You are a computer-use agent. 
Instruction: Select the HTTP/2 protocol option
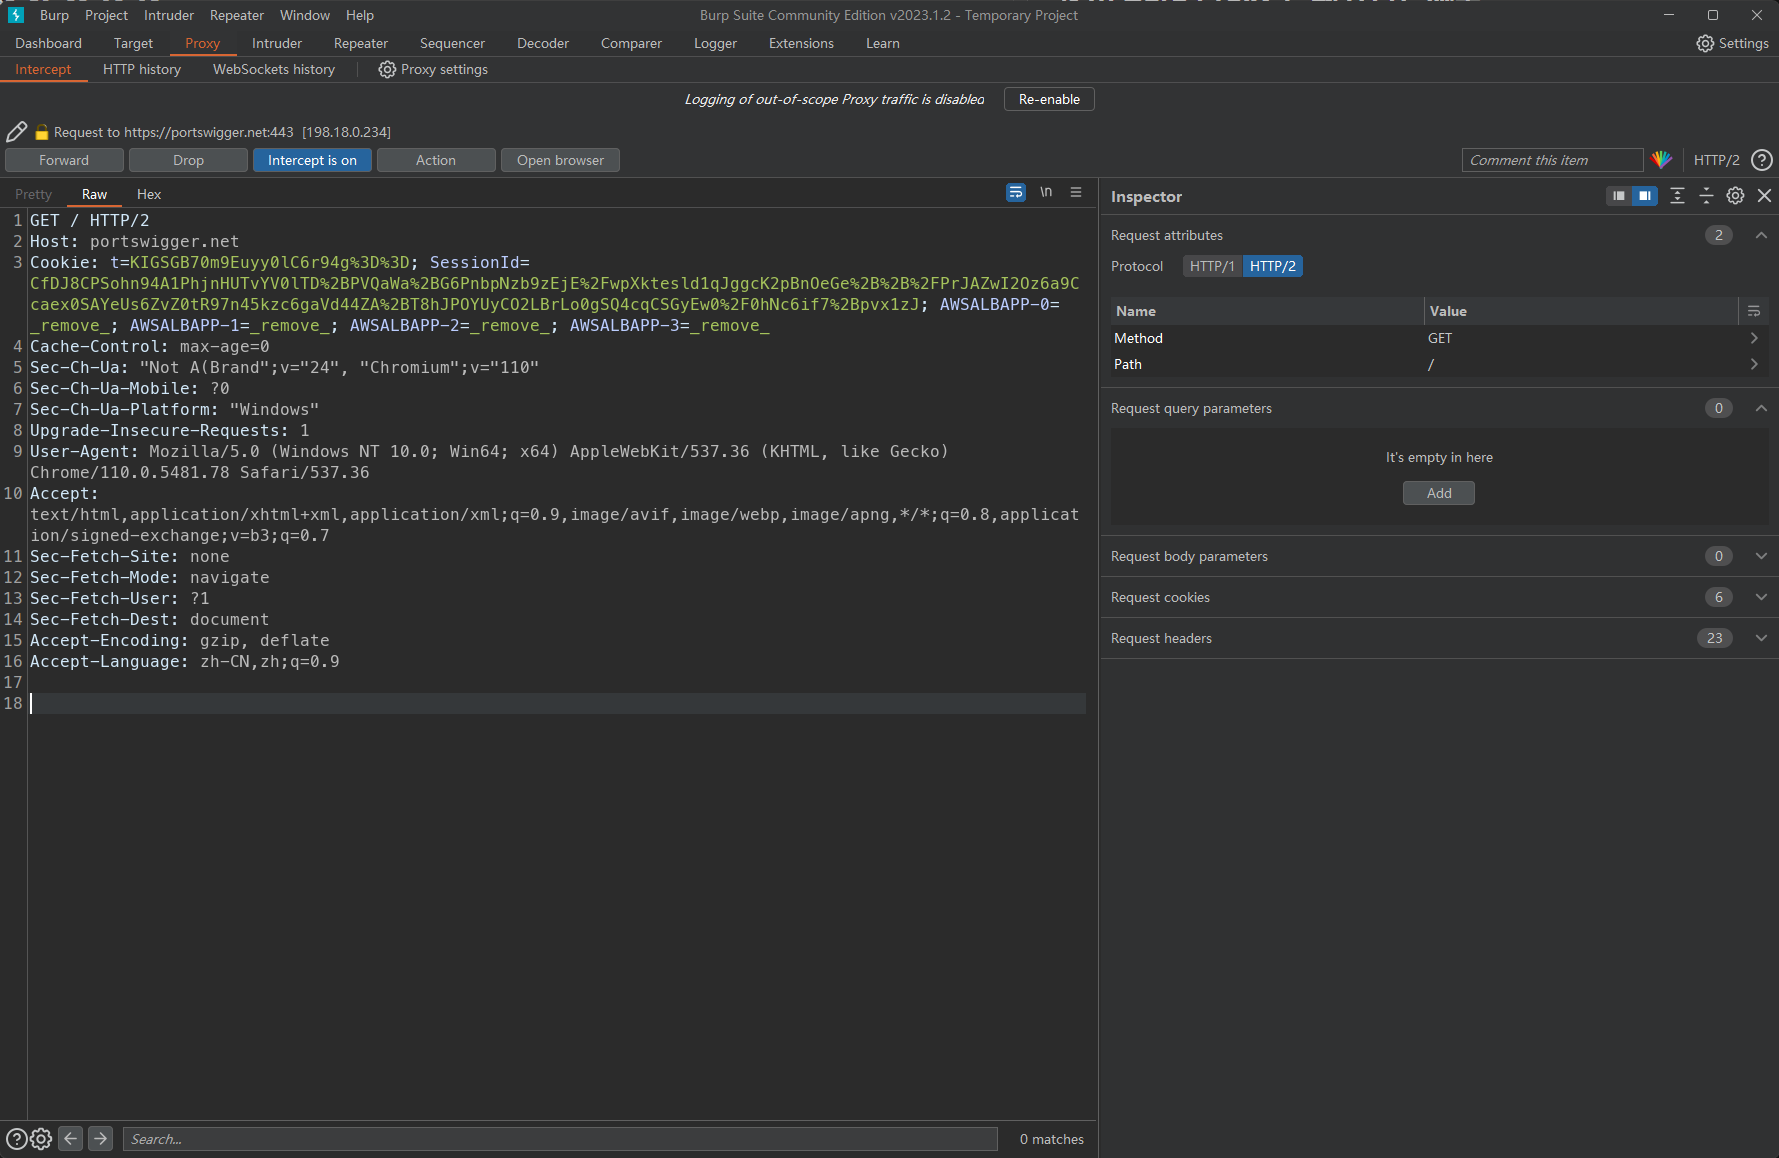tap(1272, 266)
